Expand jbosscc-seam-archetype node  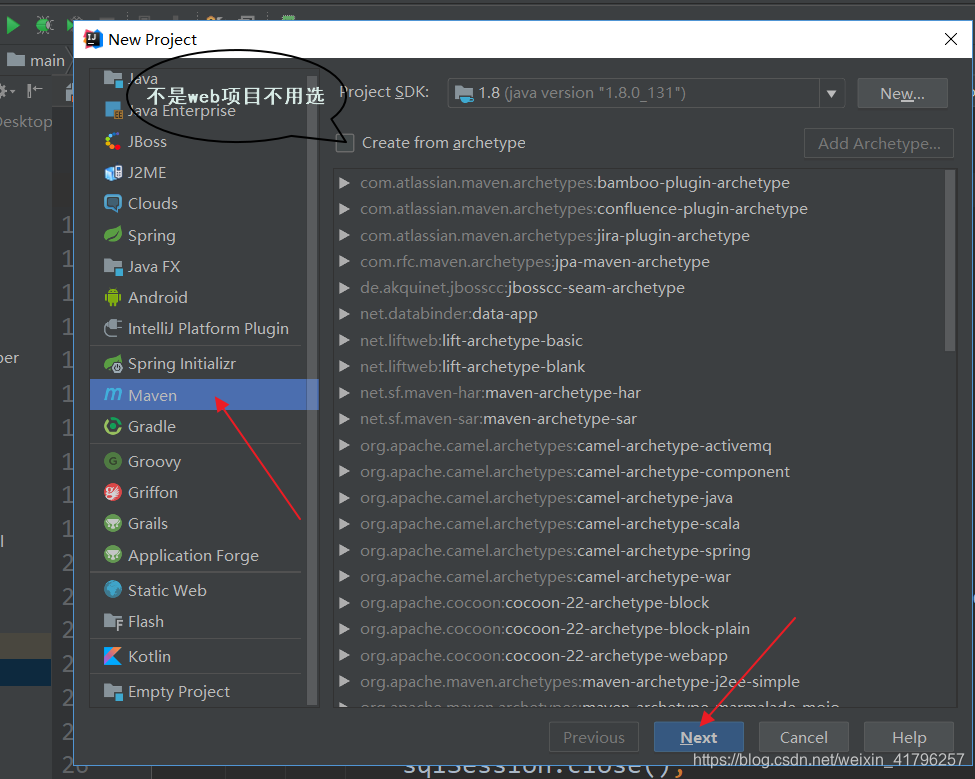pyautogui.click(x=344, y=288)
